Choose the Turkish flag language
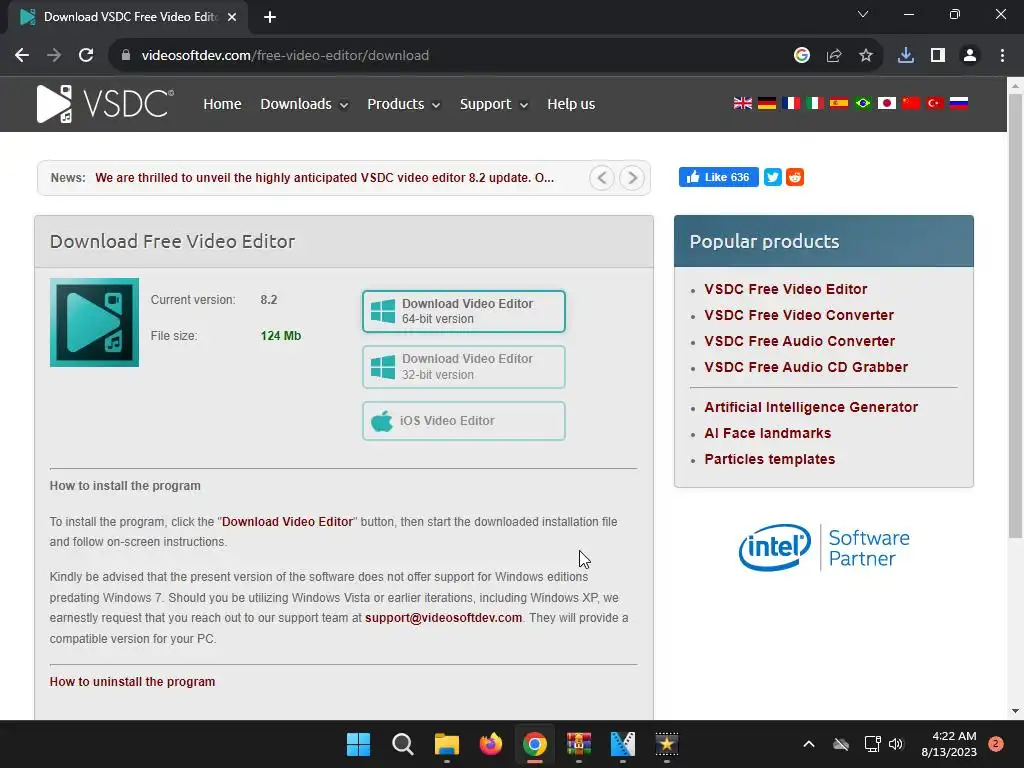1024x768 pixels. pos(935,103)
